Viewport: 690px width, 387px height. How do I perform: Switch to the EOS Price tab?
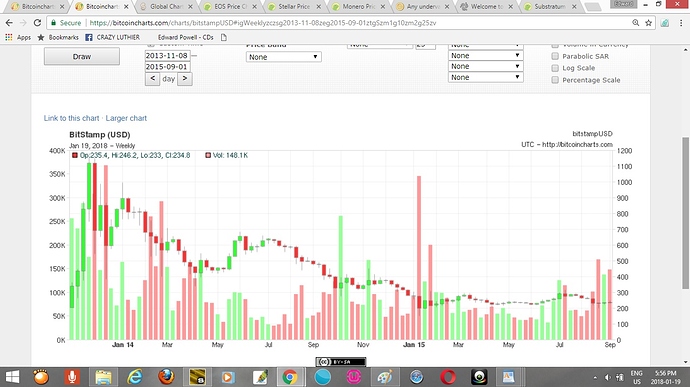(231, 7)
